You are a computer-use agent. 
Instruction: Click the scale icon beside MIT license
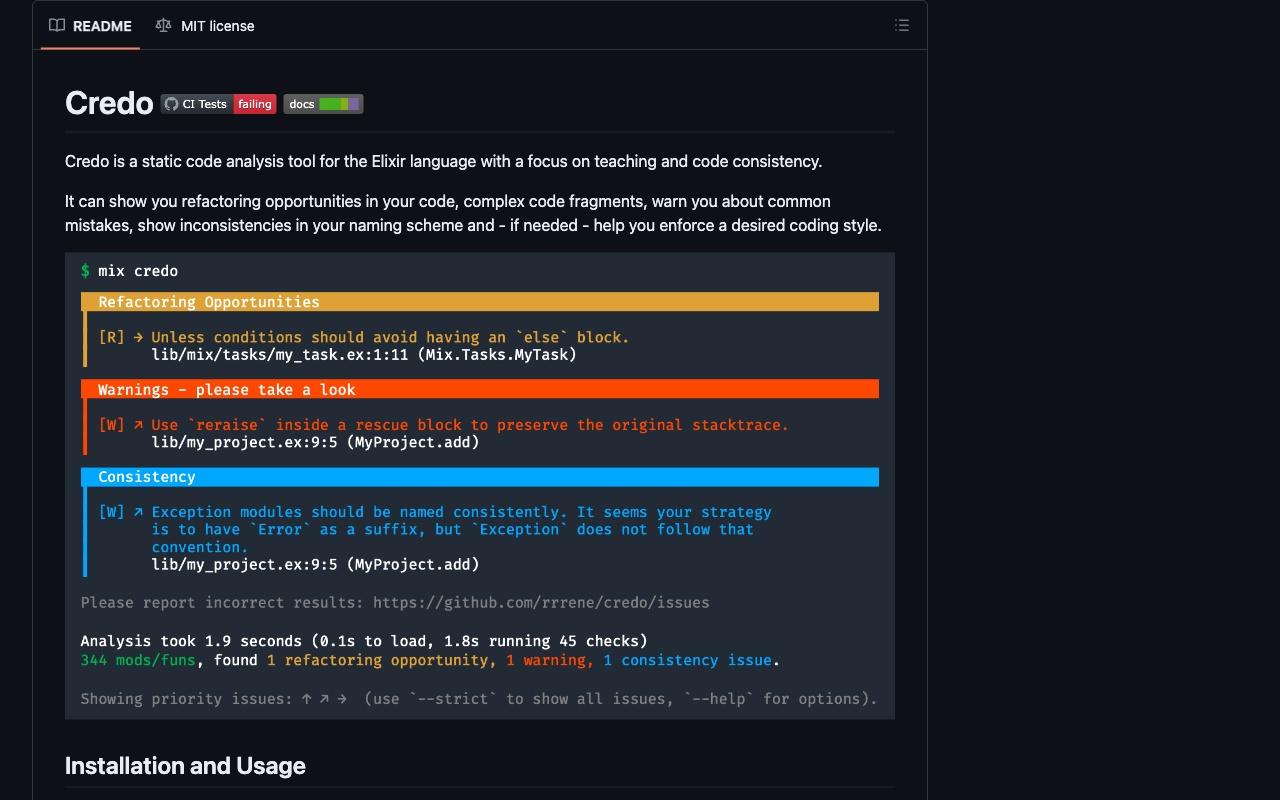click(163, 26)
